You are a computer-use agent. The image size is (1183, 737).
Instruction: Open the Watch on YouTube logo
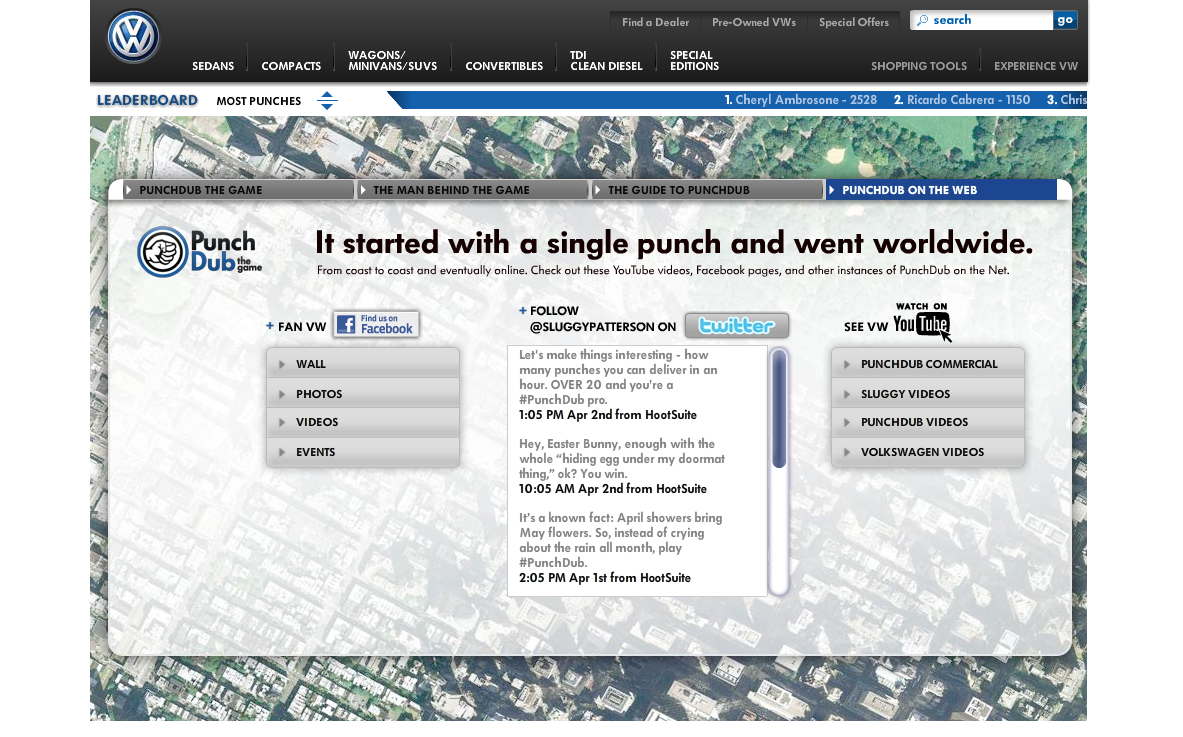coord(921,322)
